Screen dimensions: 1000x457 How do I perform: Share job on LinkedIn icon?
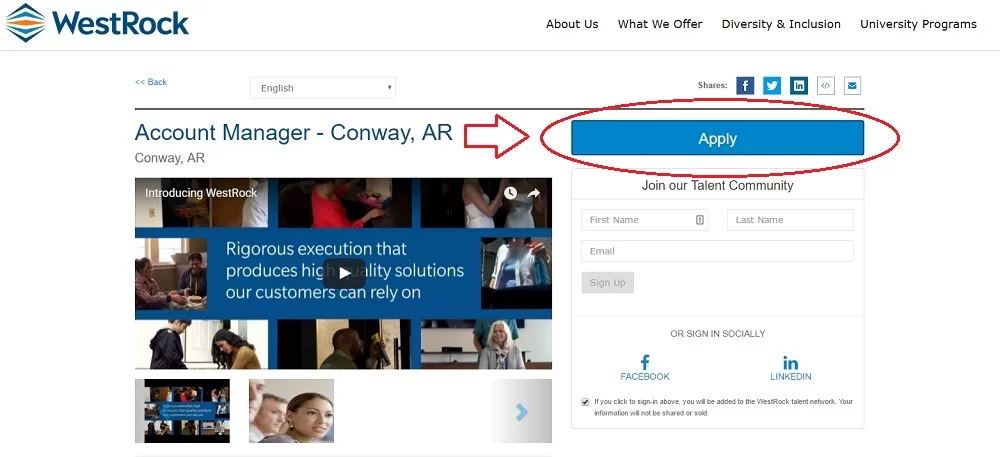tap(799, 86)
